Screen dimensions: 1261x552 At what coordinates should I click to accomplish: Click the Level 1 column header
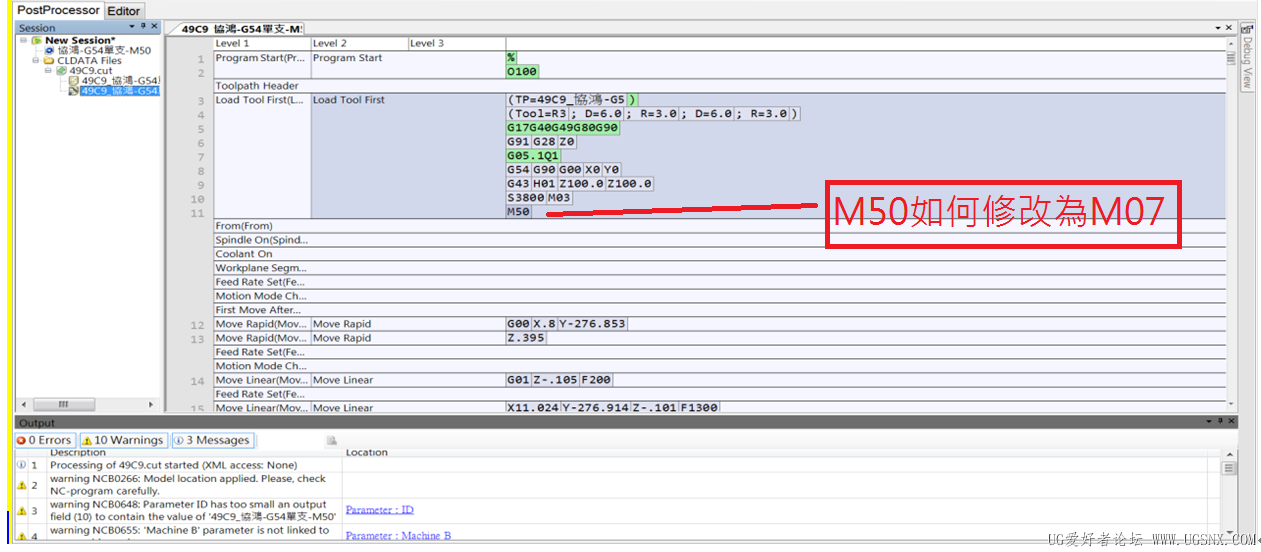point(261,43)
